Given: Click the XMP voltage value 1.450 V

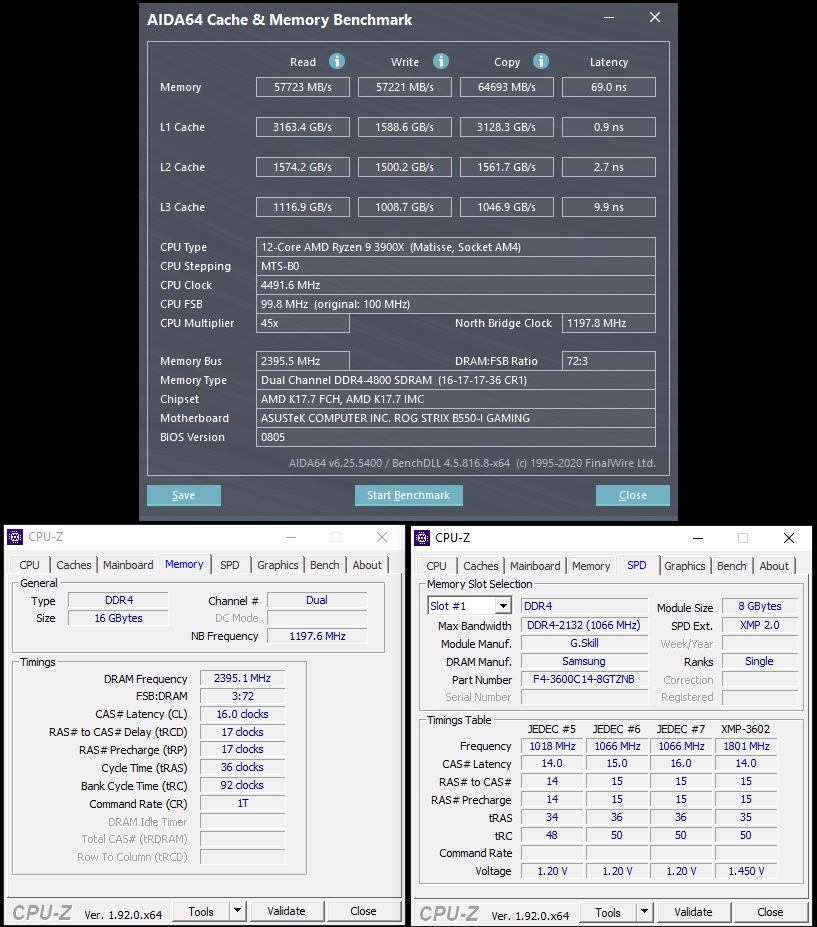Looking at the screenshot, I should click(746, 871).
